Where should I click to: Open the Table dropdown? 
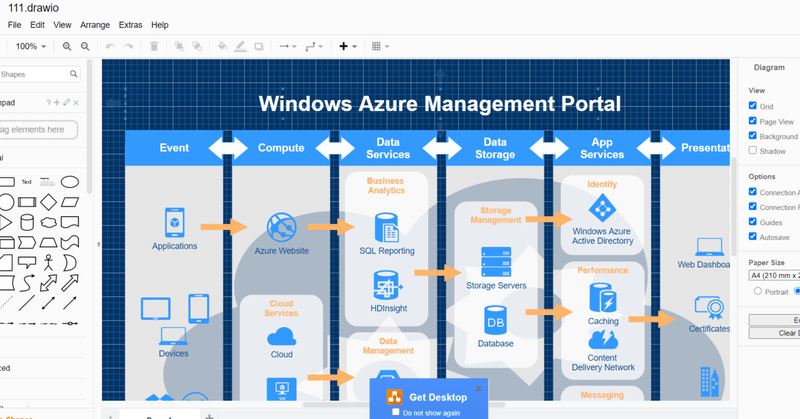(381, 46)
